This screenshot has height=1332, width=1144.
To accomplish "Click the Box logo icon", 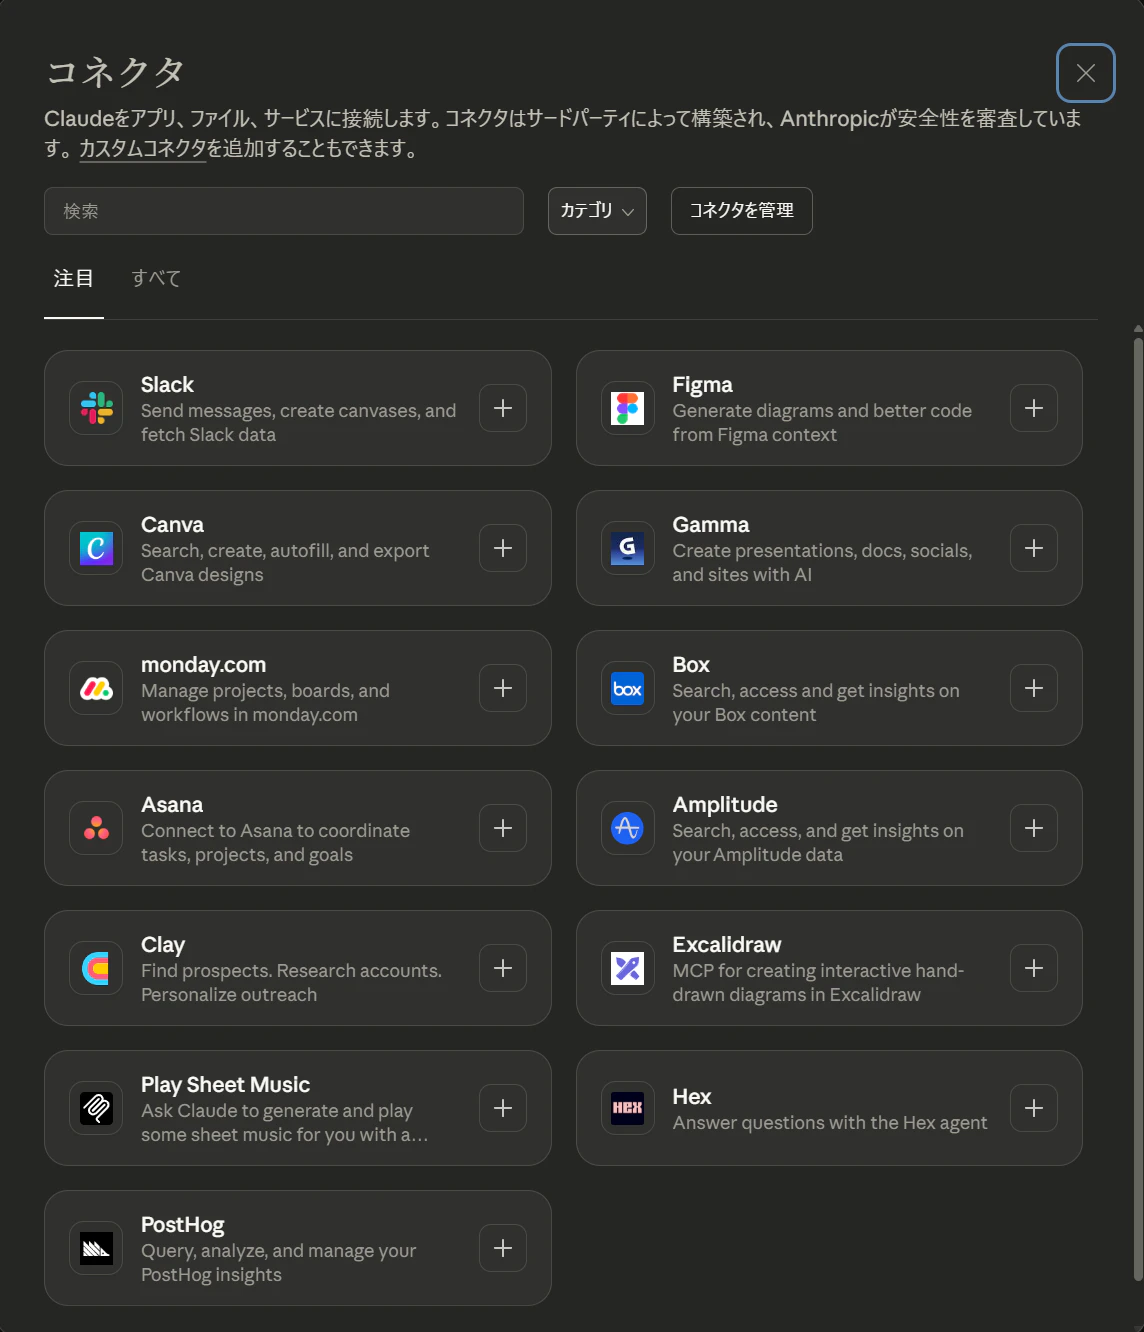I will (x=628, y=688).
